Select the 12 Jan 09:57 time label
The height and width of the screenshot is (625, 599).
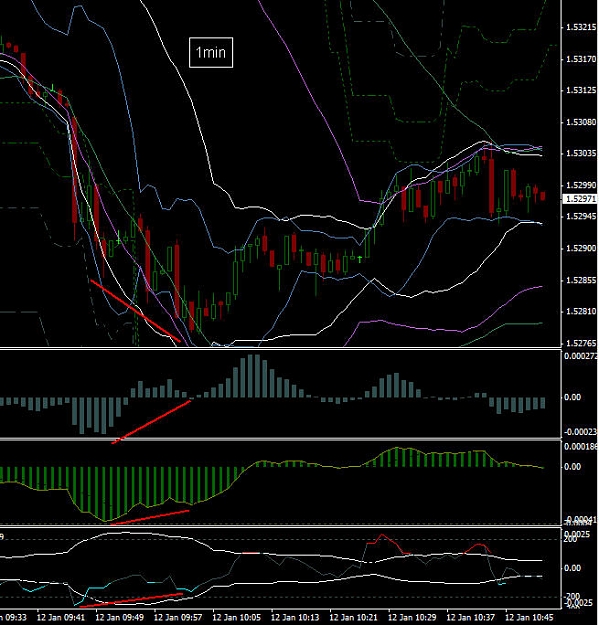(178, 617)
